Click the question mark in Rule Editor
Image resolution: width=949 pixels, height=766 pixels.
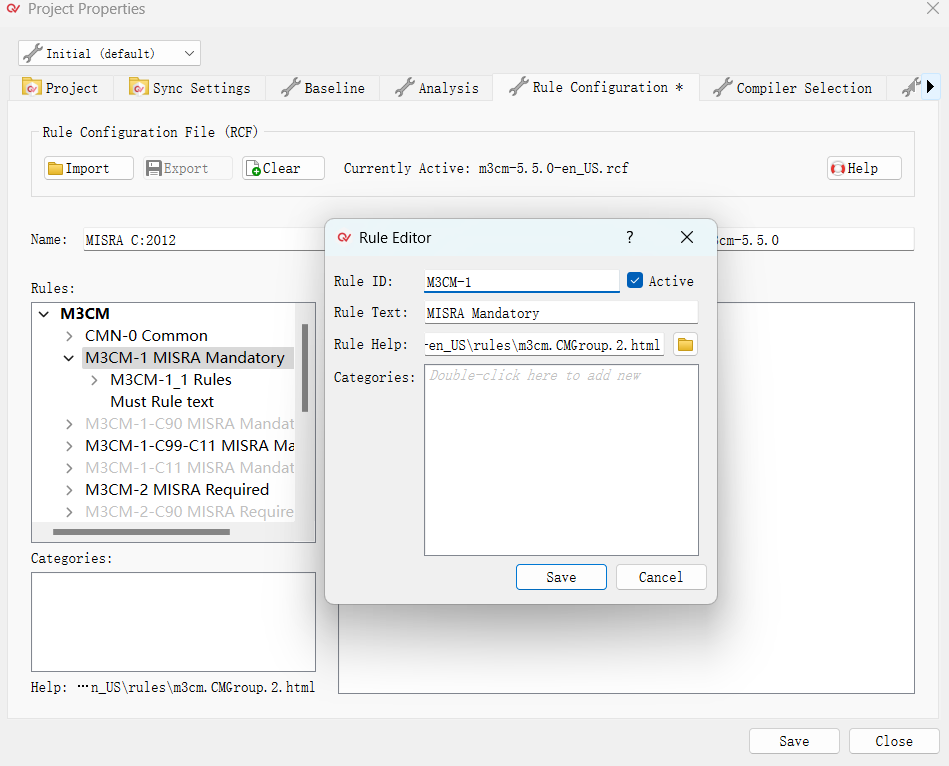pos(629,237)
